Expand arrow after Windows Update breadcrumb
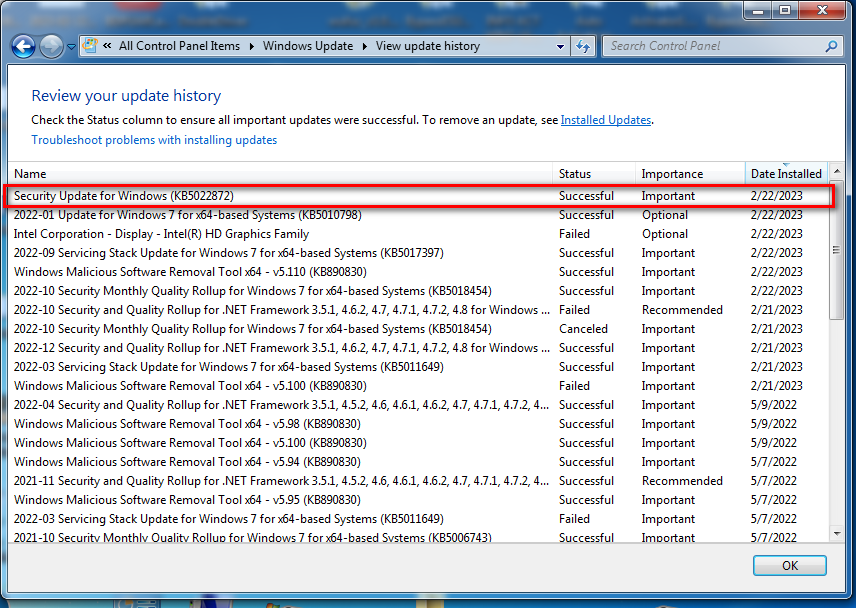 tap(365, 46)
